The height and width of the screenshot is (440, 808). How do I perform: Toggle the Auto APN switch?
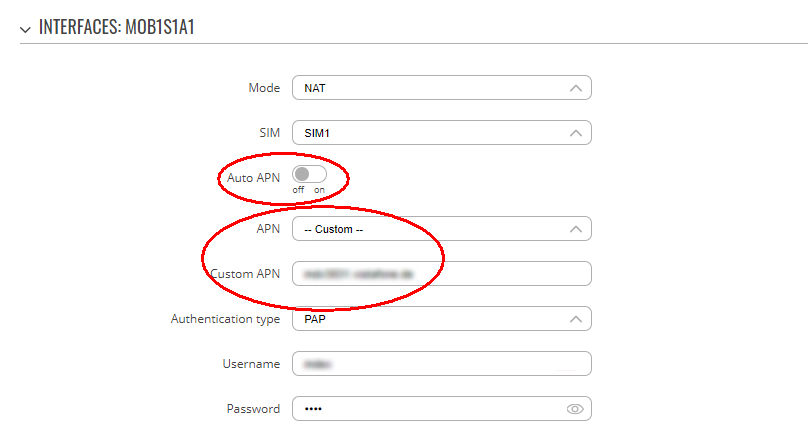click(309, 174)
